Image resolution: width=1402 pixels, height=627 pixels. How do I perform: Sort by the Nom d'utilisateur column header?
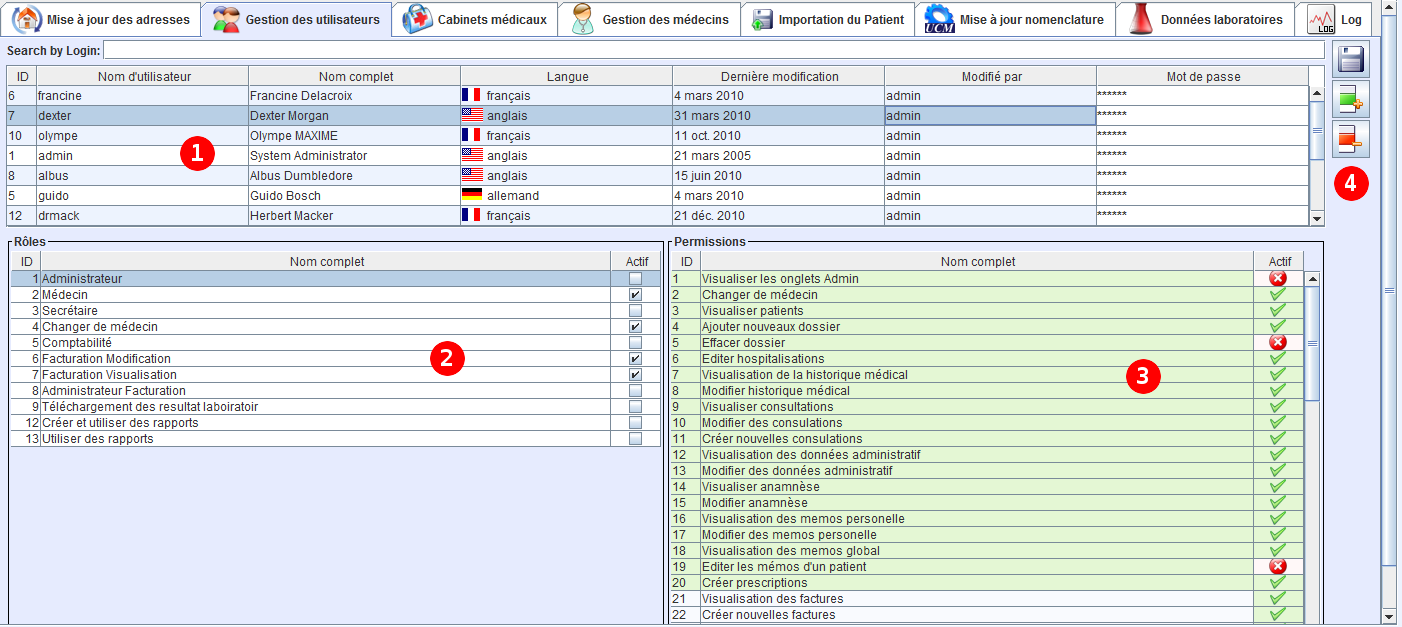tap(144, 76)
